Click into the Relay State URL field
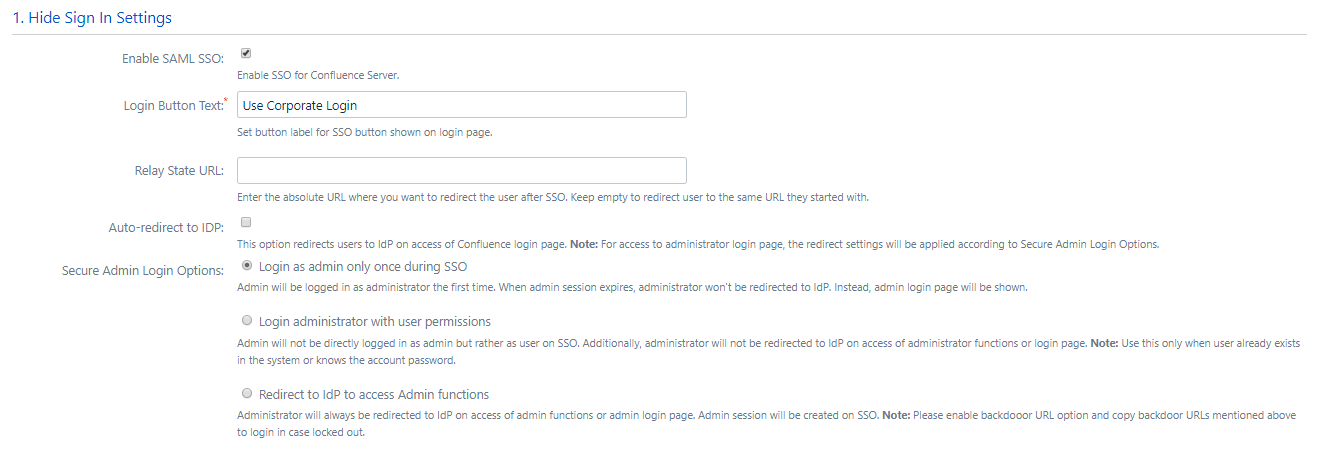The height and width of the screenshot is (455, 1323). (462, 170)
